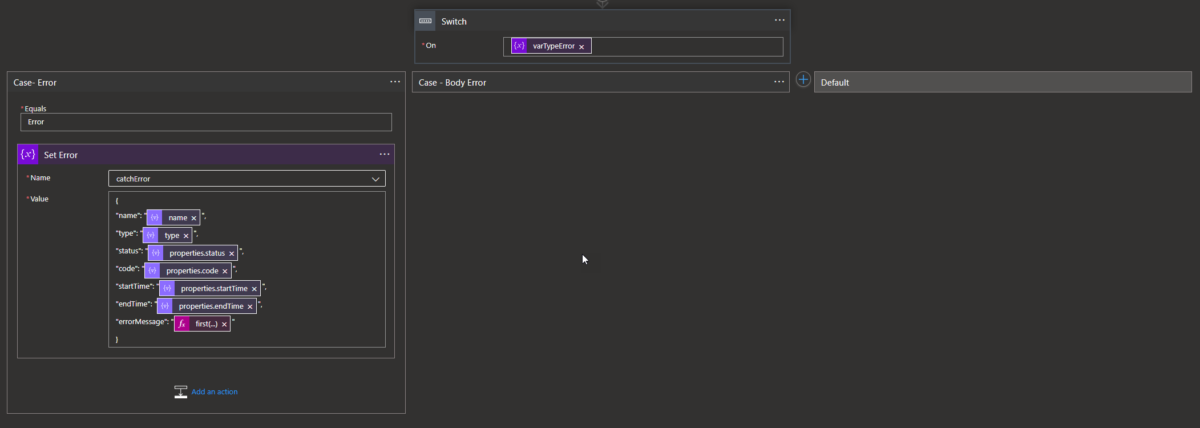
Task: Open the catchError Name dropdown
Action: click(x=246, y=179)
